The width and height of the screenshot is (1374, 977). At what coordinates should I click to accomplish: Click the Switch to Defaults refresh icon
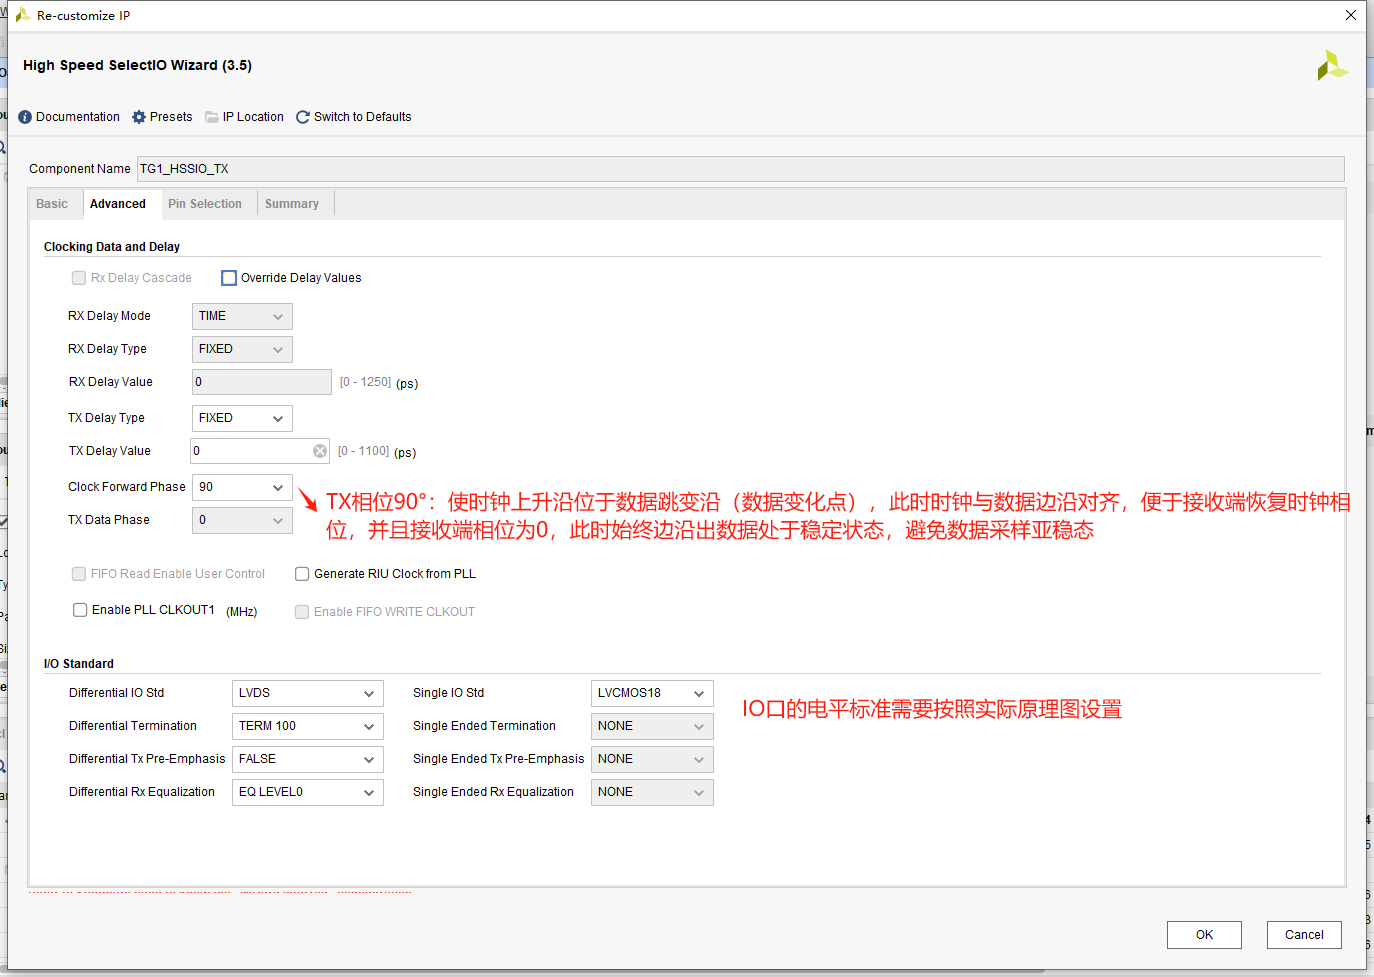[x=303, y=117]
